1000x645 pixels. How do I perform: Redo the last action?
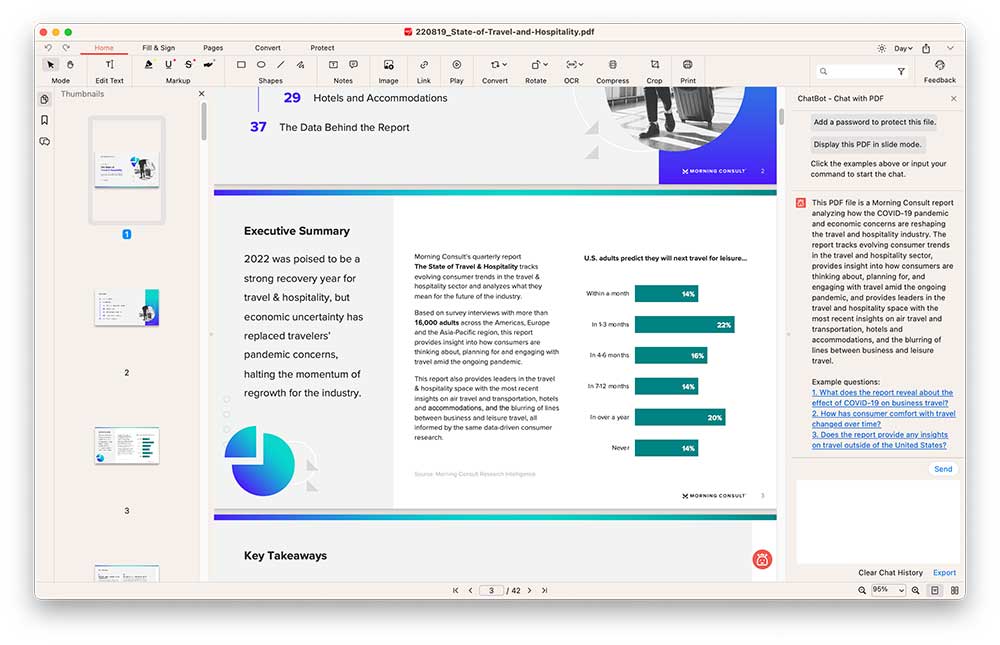pyautogui.click(x=66, y=48)
